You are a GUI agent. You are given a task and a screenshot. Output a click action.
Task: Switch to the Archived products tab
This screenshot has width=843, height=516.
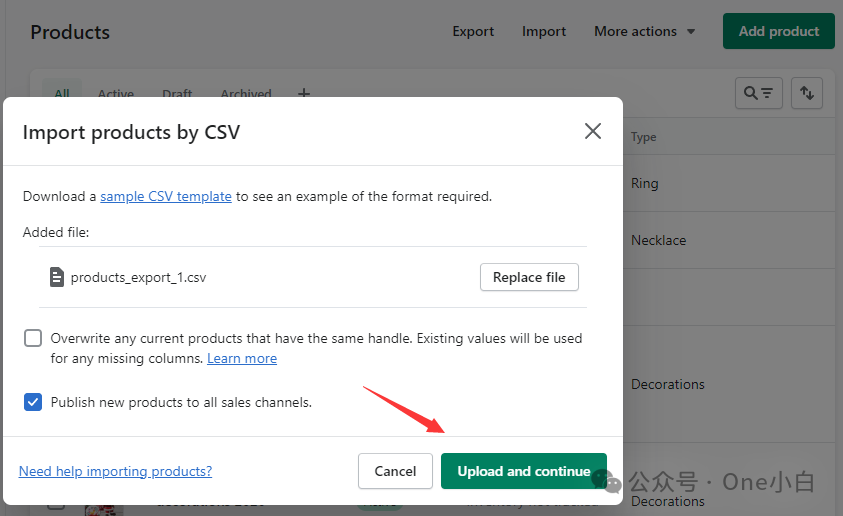tap(246, 93)
